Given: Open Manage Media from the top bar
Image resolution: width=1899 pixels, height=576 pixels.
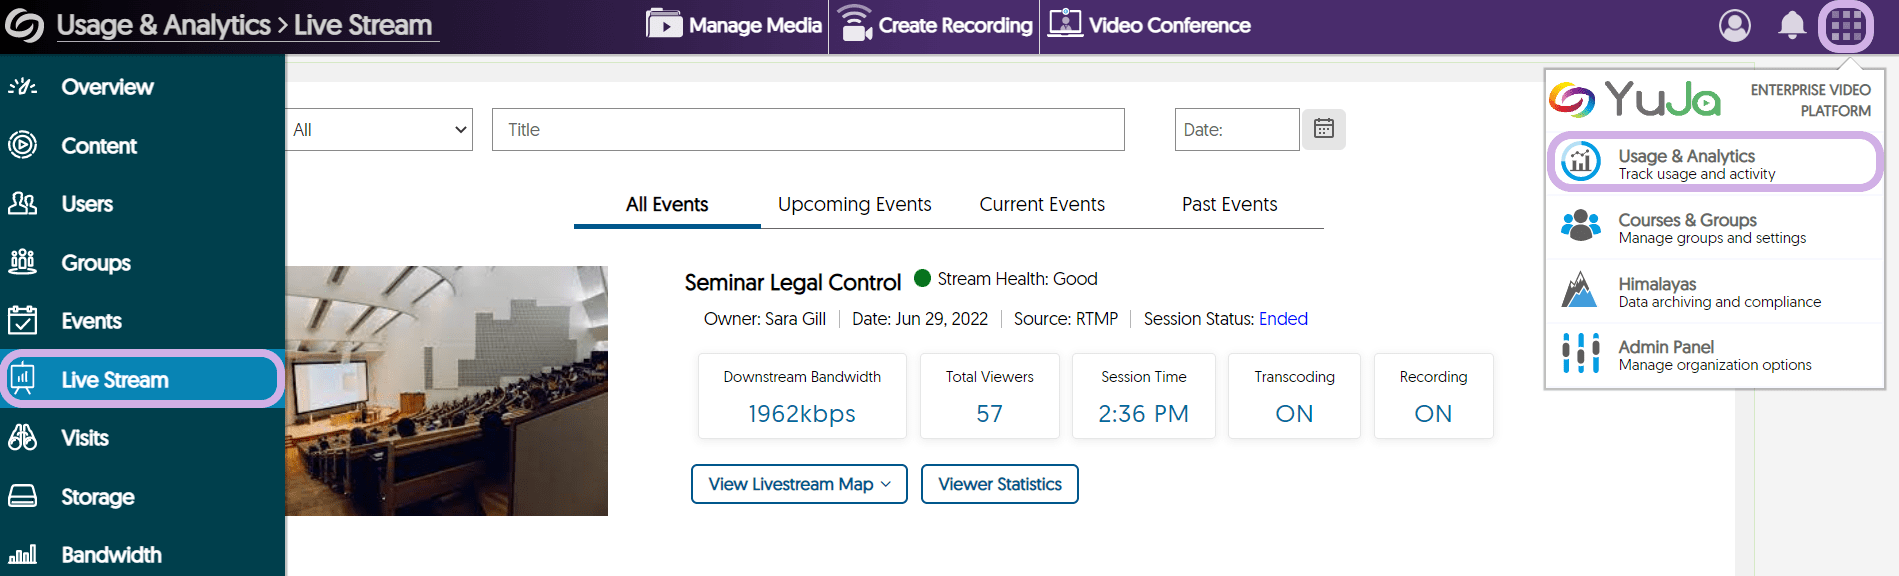Looking at the screenshot, I should click(x=735, y=25).
